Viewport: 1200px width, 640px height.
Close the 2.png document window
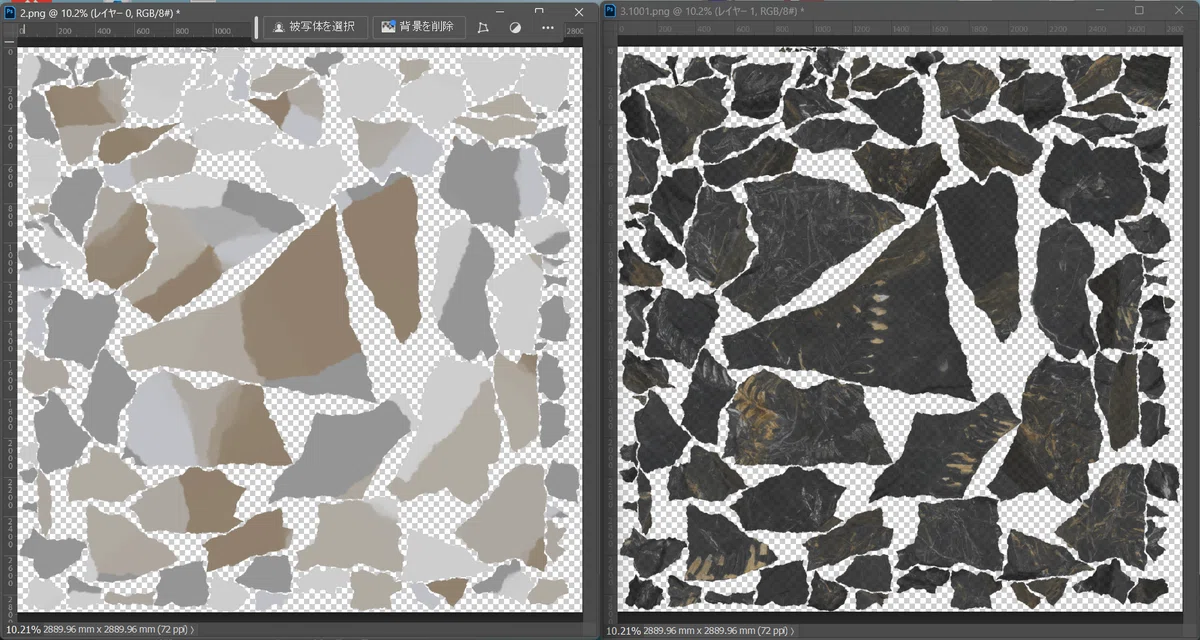point(578,10)
